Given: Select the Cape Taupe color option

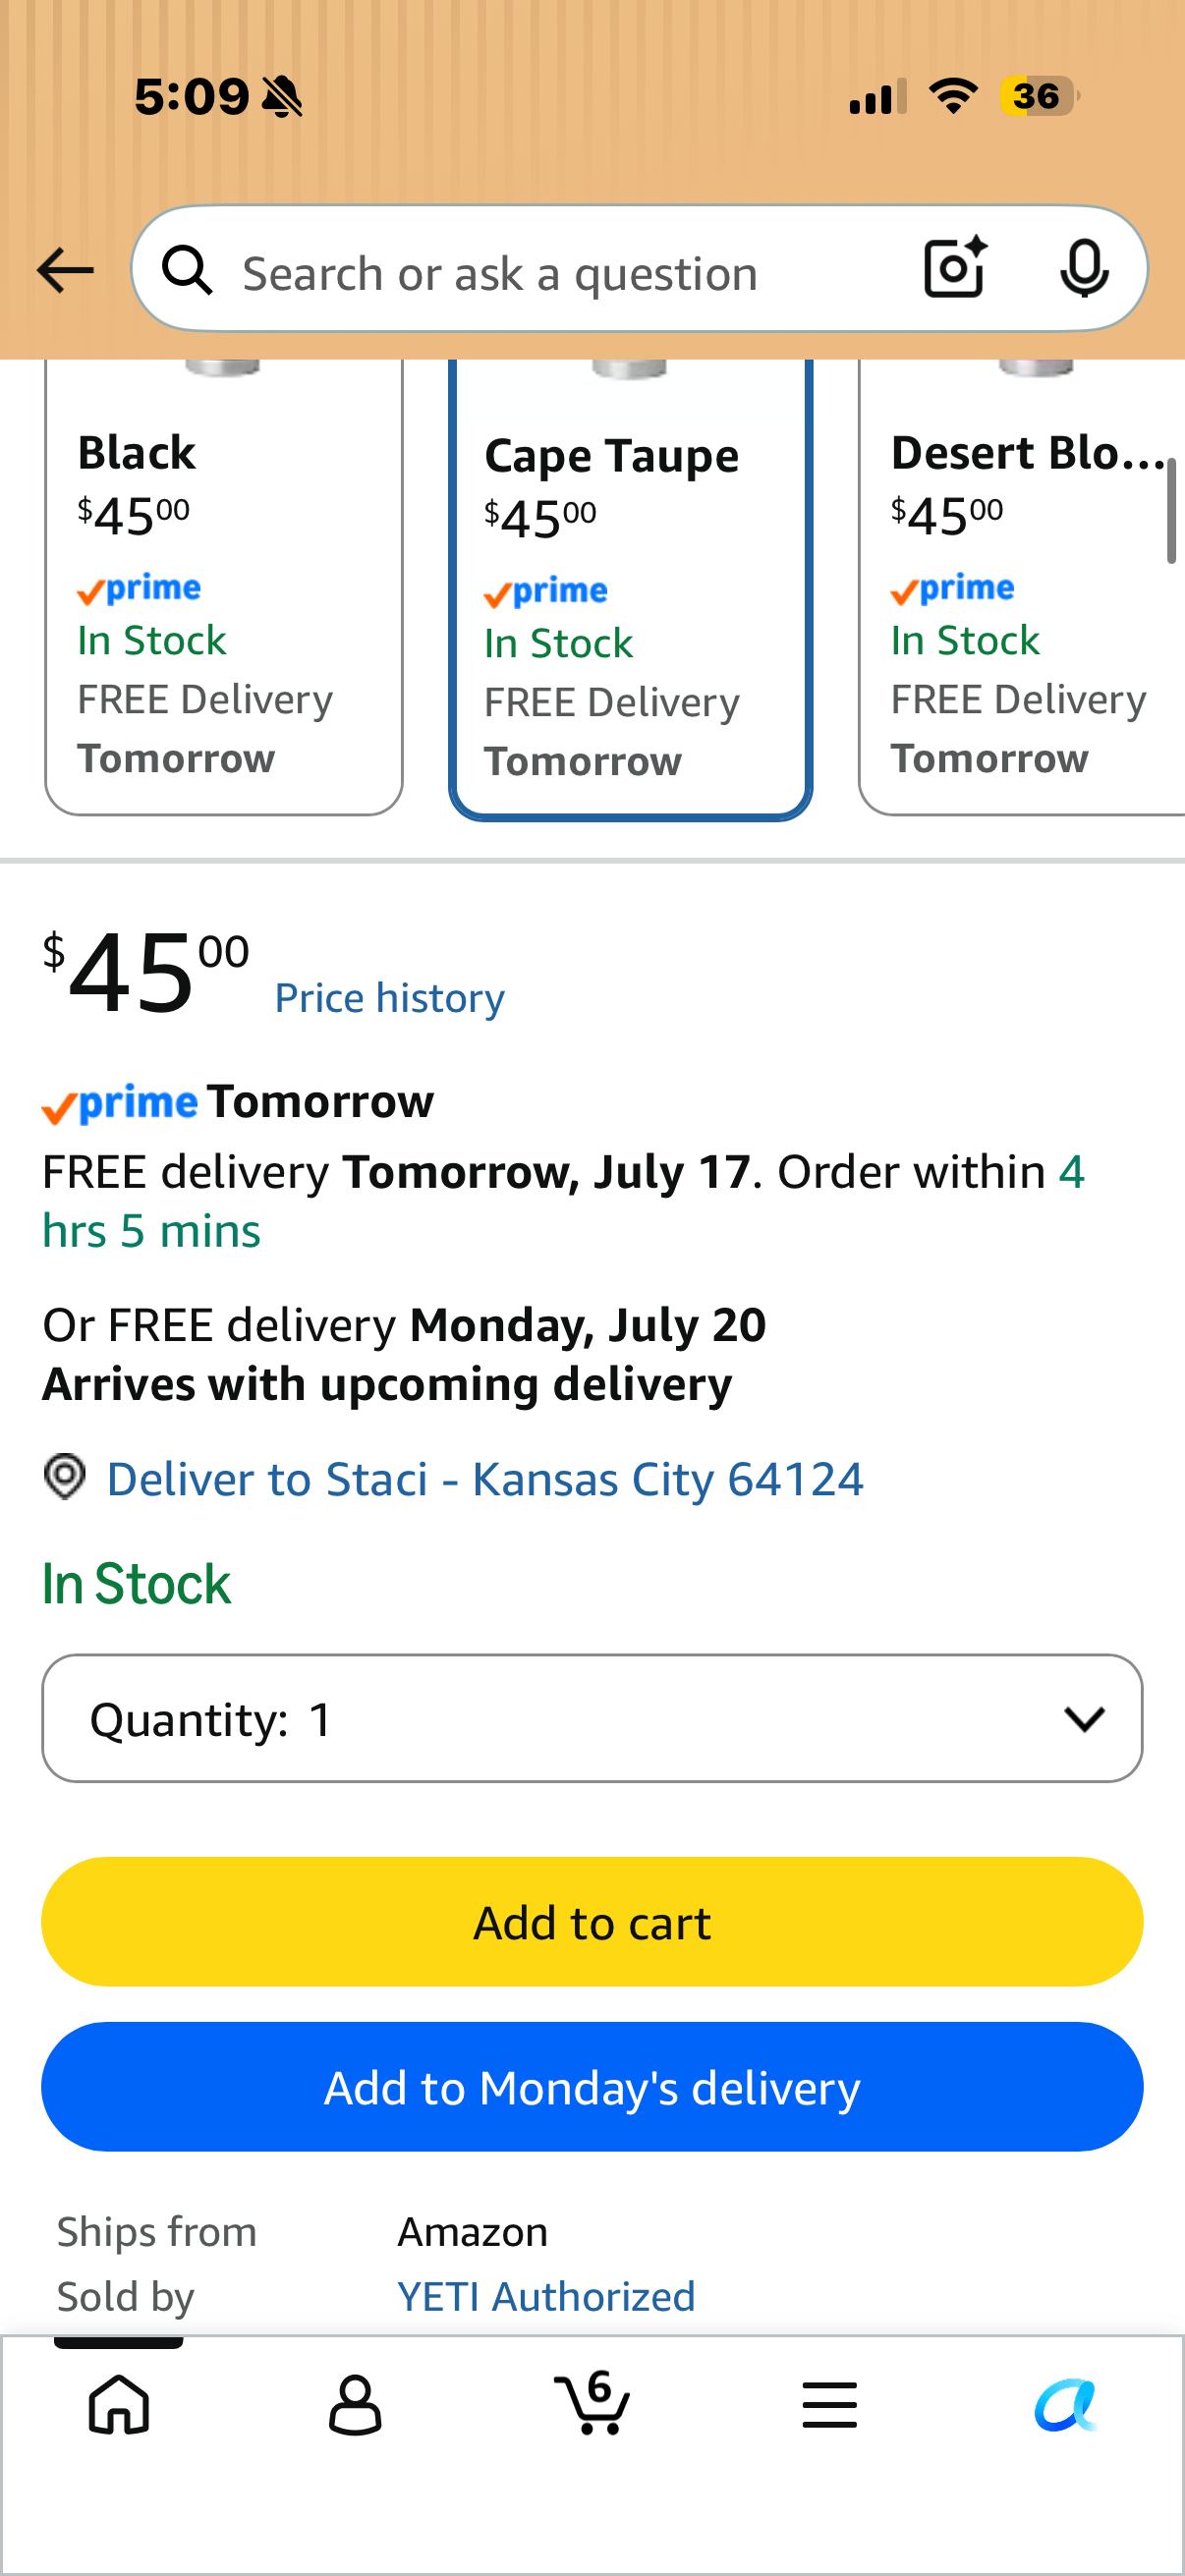Looking at the screenshot, I should tap(630, 590).
